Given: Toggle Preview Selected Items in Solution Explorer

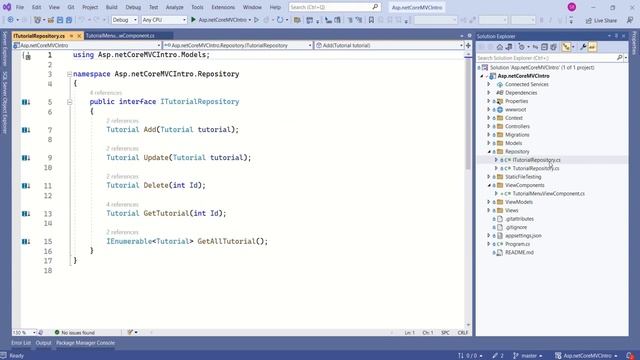Looking at the screenshot, I should (x=592, y=47).
